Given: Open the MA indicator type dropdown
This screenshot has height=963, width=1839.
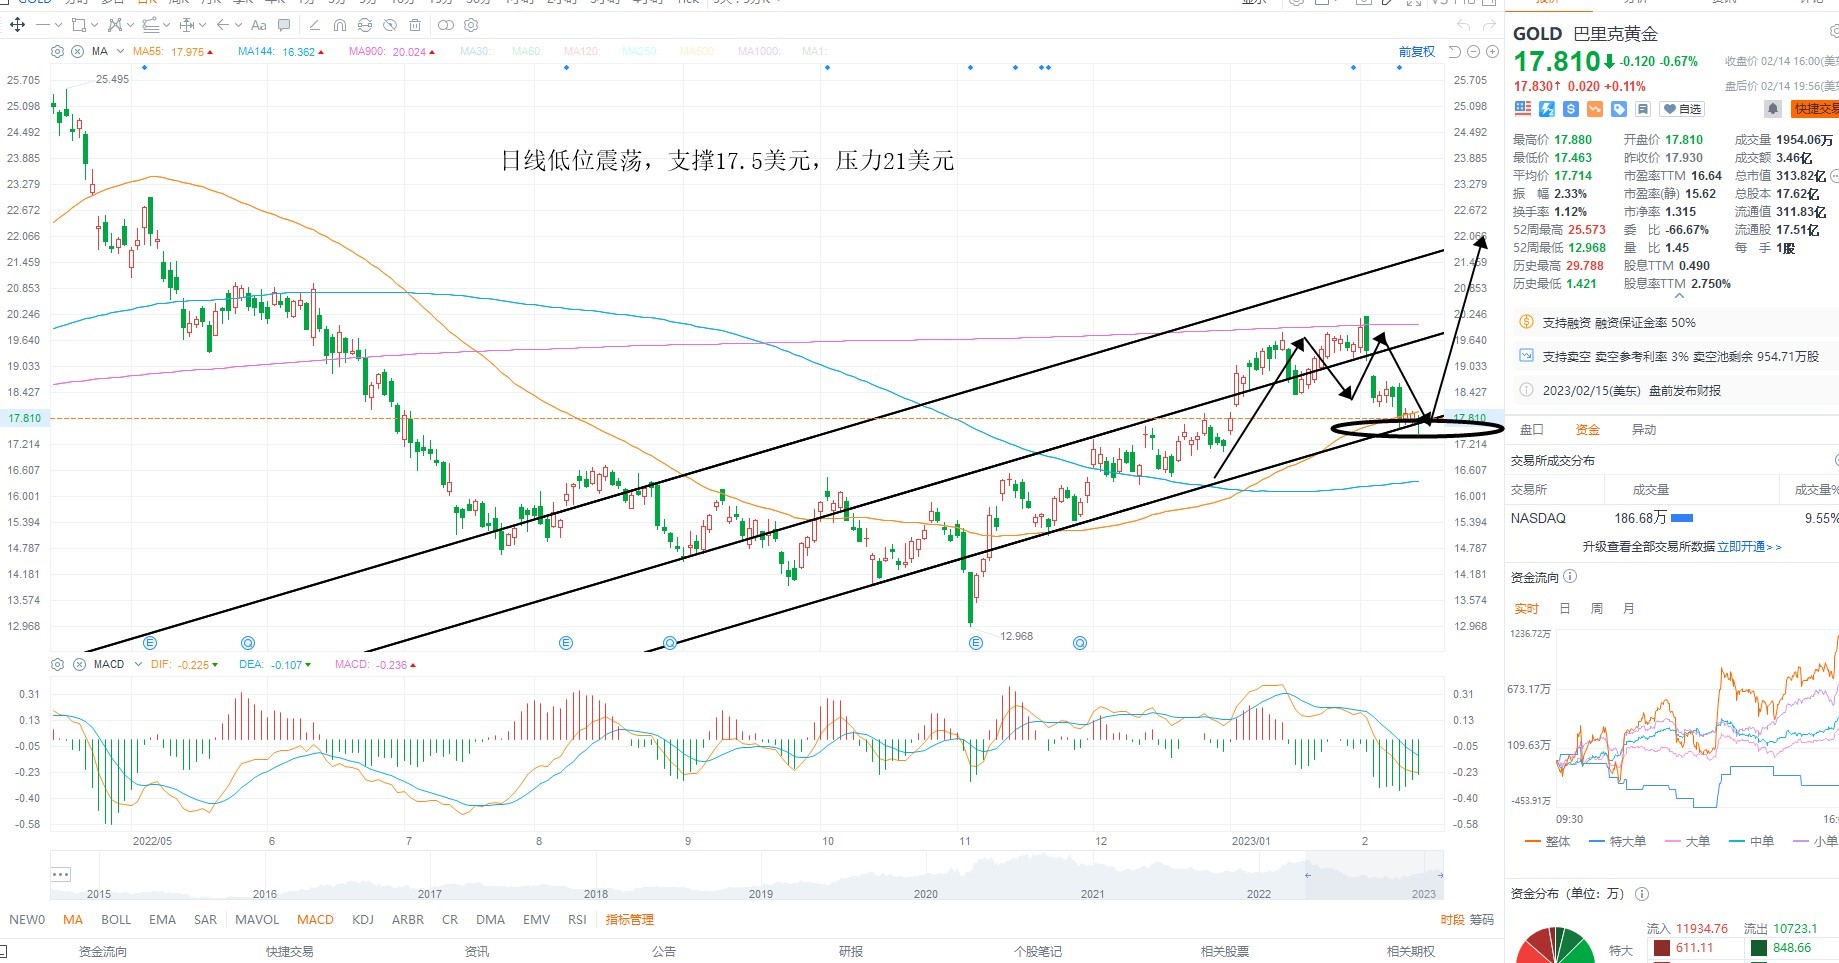Looking at the screenshot, I should pos(120,51).
